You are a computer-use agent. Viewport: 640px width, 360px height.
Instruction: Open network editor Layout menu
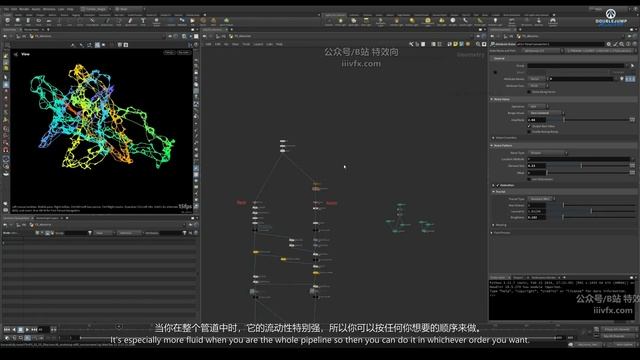pyautogui.click(x=258, y=44)
